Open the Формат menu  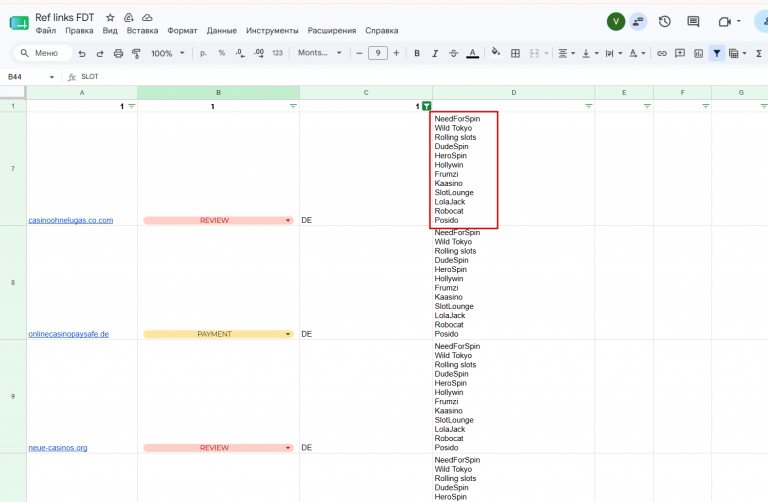click(x=182, y=30)
